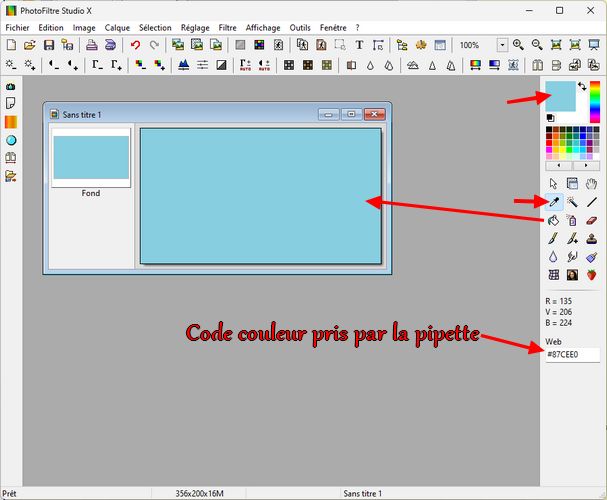This screenshot has height=500, width=607.
Task: Select the Spray can tool
Action: point(572,220)
